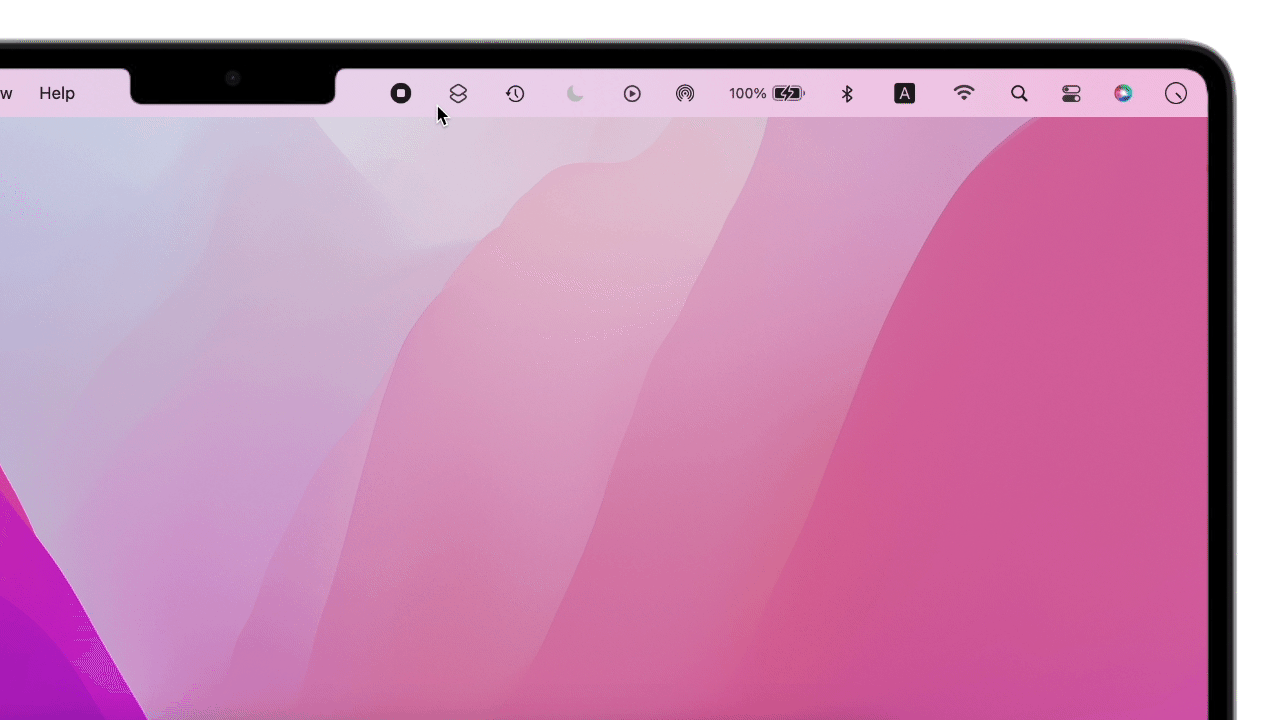Open the Now Playing play icon
The width and height of the screenshot is (1280, 720).
(632, 93)
